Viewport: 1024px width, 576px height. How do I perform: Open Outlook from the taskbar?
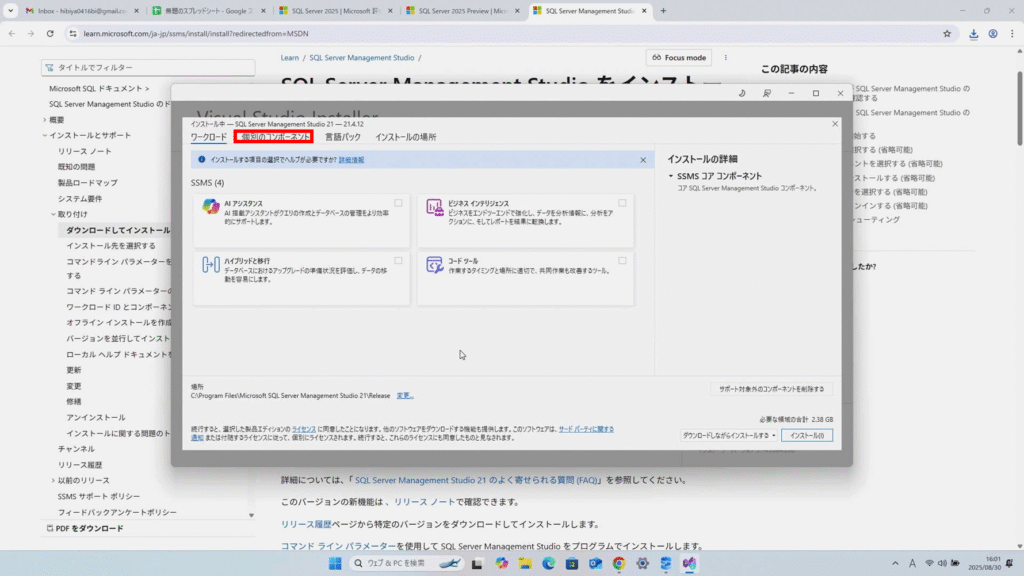coord(595,563)
